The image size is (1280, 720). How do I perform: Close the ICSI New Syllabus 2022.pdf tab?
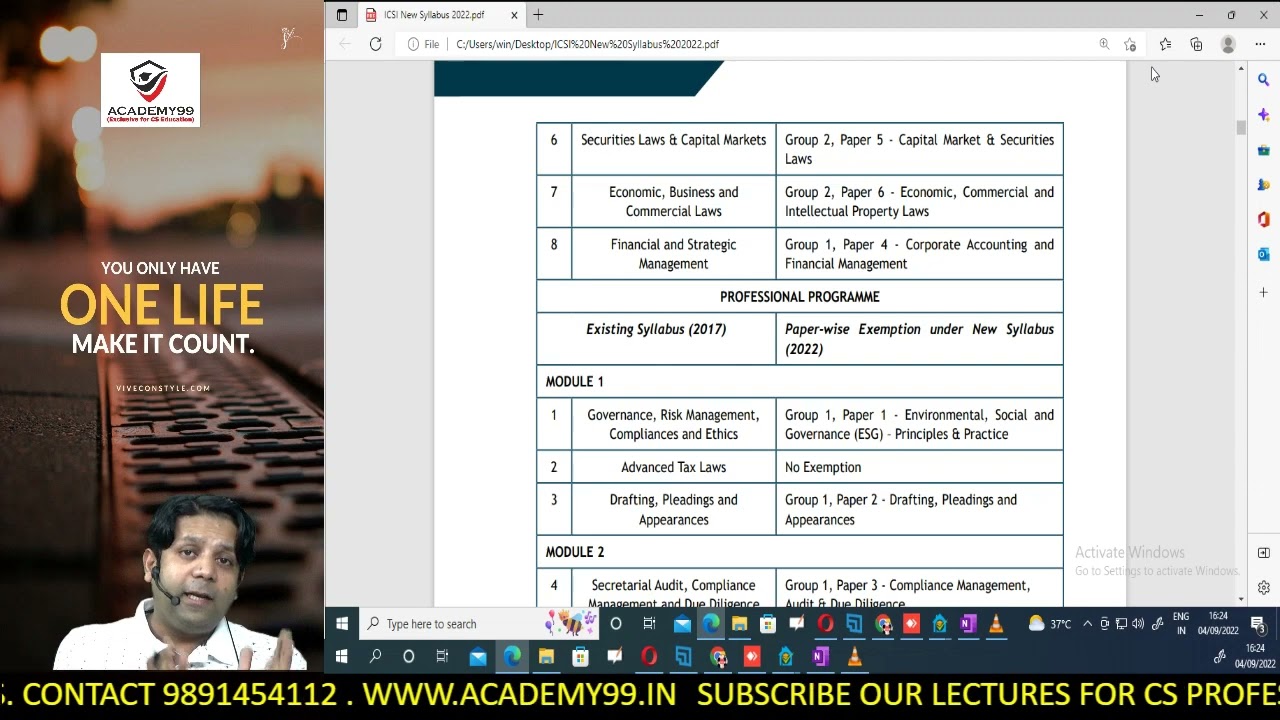click(x=515, y=15)
